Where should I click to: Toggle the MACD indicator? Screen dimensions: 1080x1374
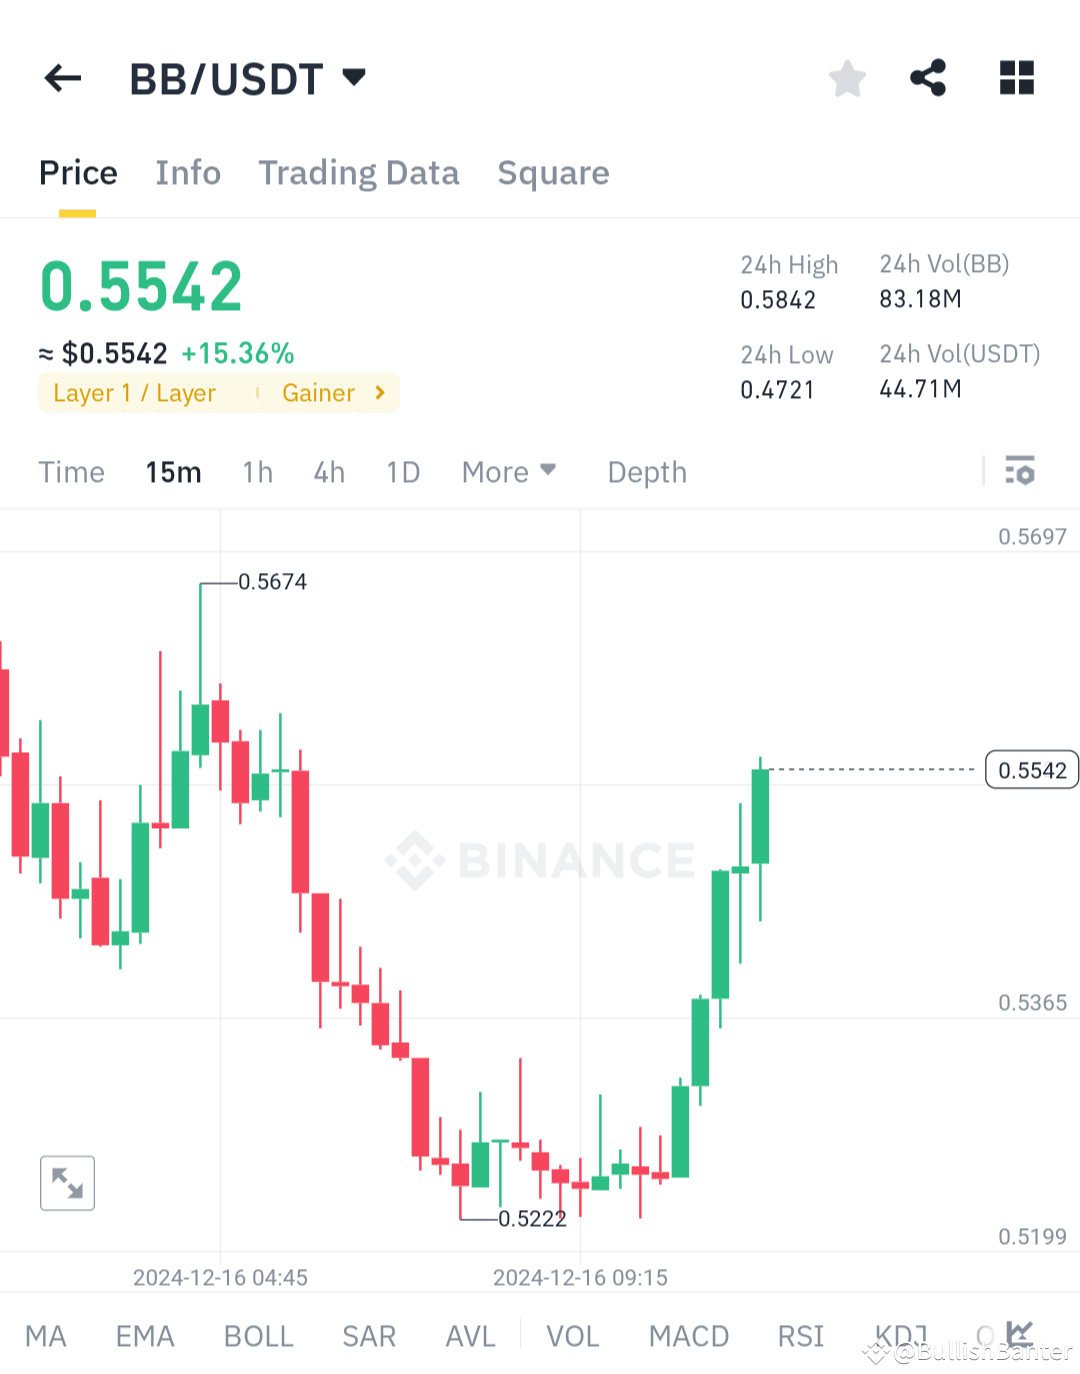click(688, 1336)
